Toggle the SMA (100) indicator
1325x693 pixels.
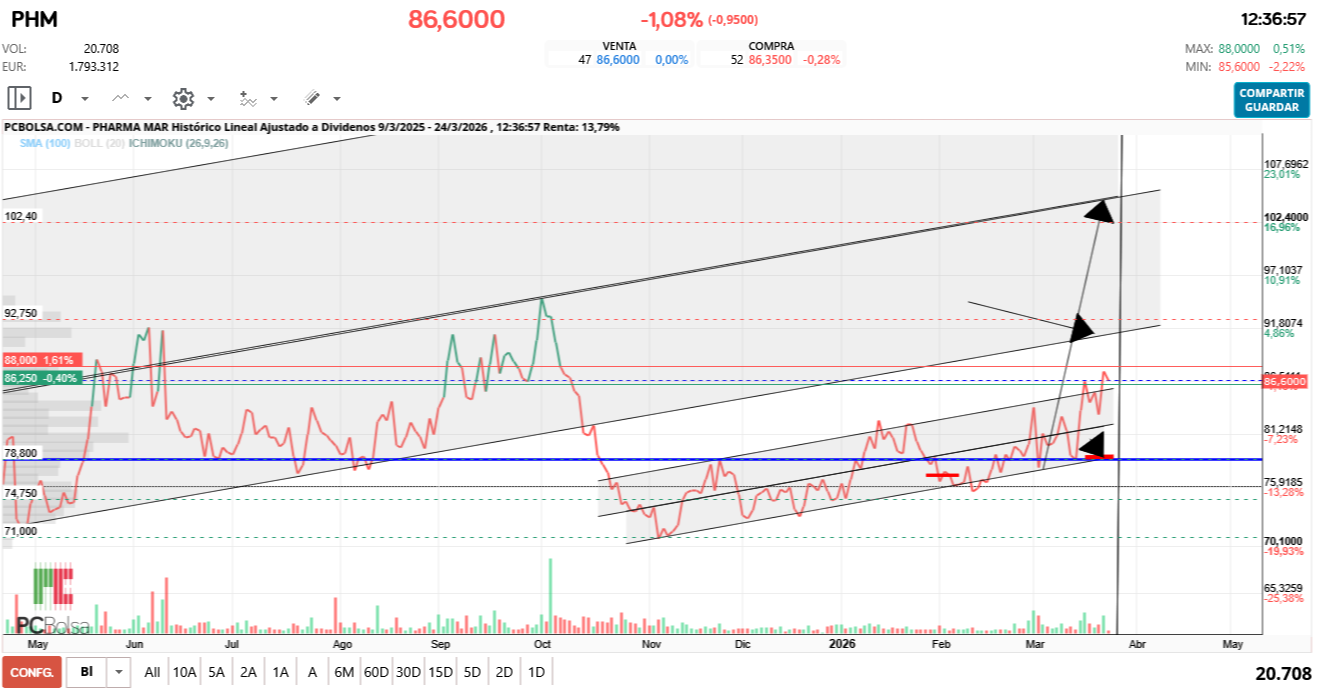[42, 143]
